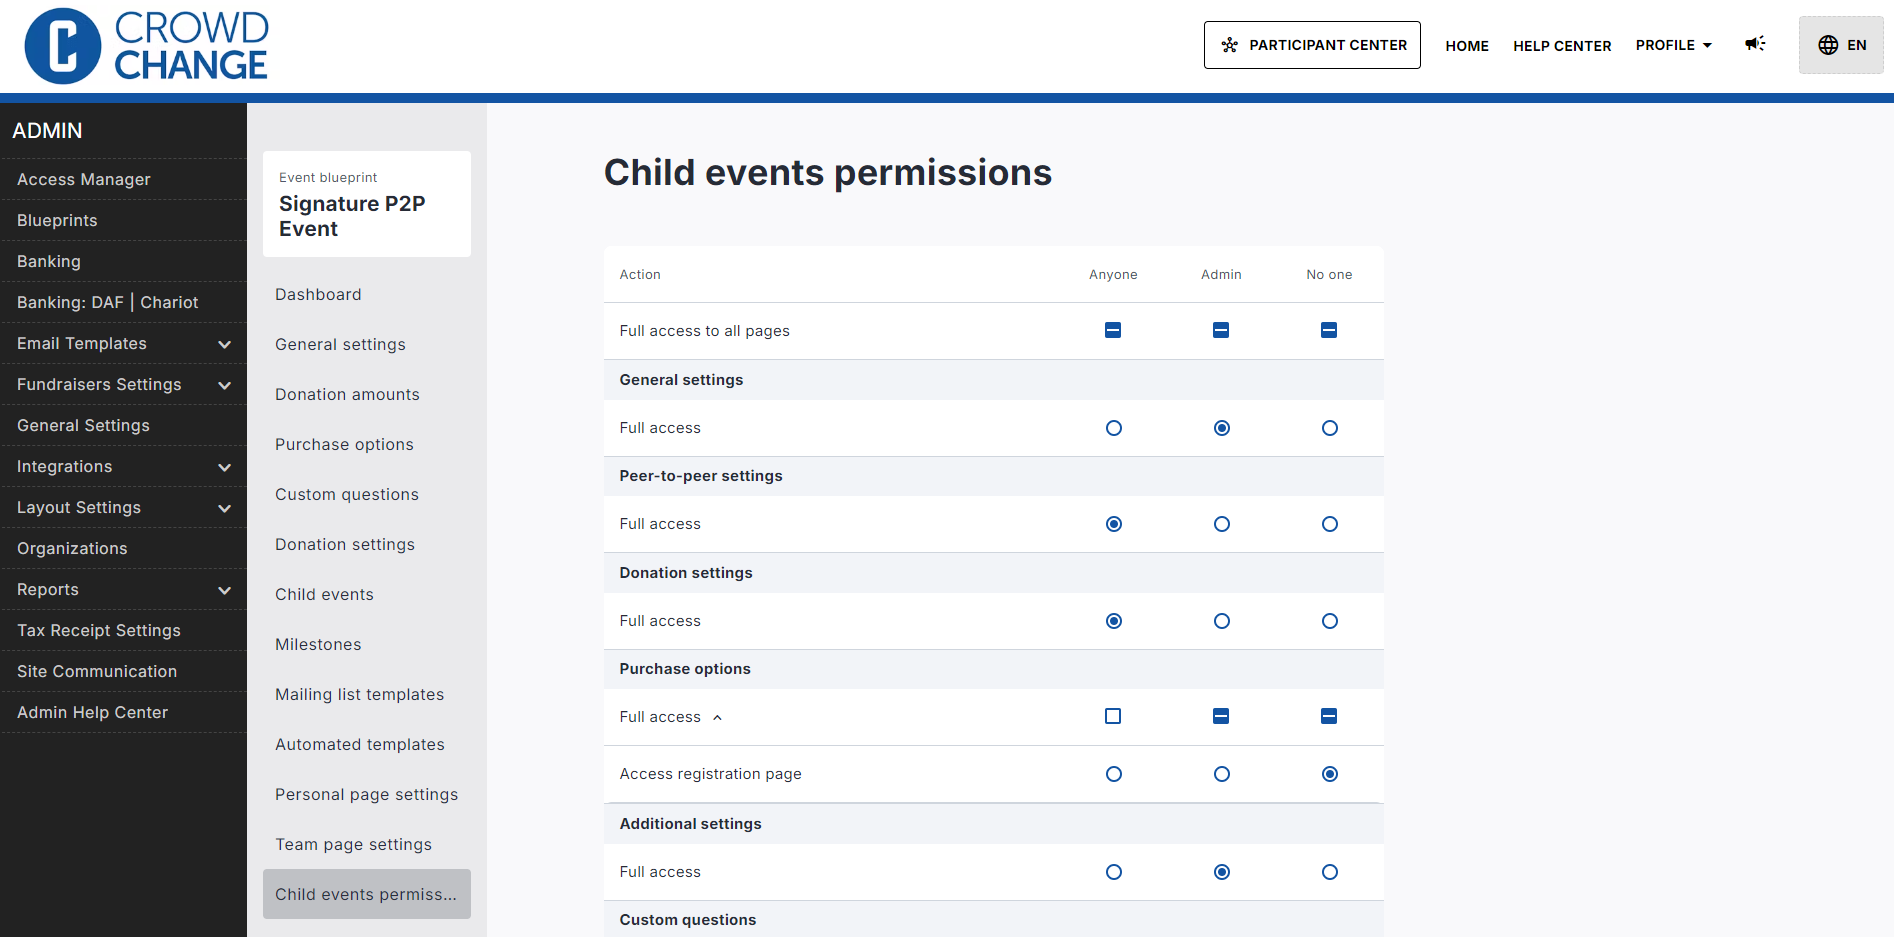Check Anyone box for Purchase options Full access
Viewport: 1894px width, 937px height.
[x=1113, y=716]
